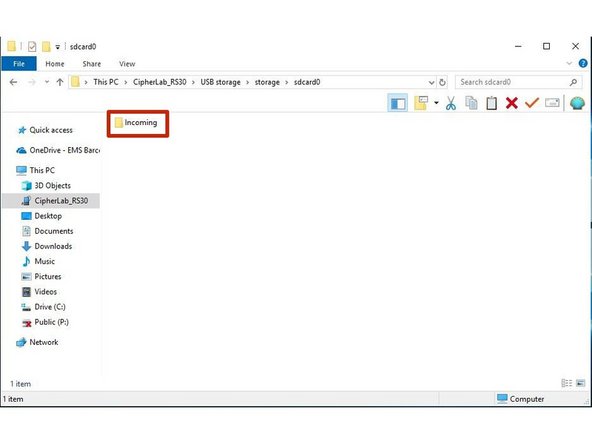Open Videos in navigation pane
This screenshot has width=592, height=444.
tap(39, 291)
